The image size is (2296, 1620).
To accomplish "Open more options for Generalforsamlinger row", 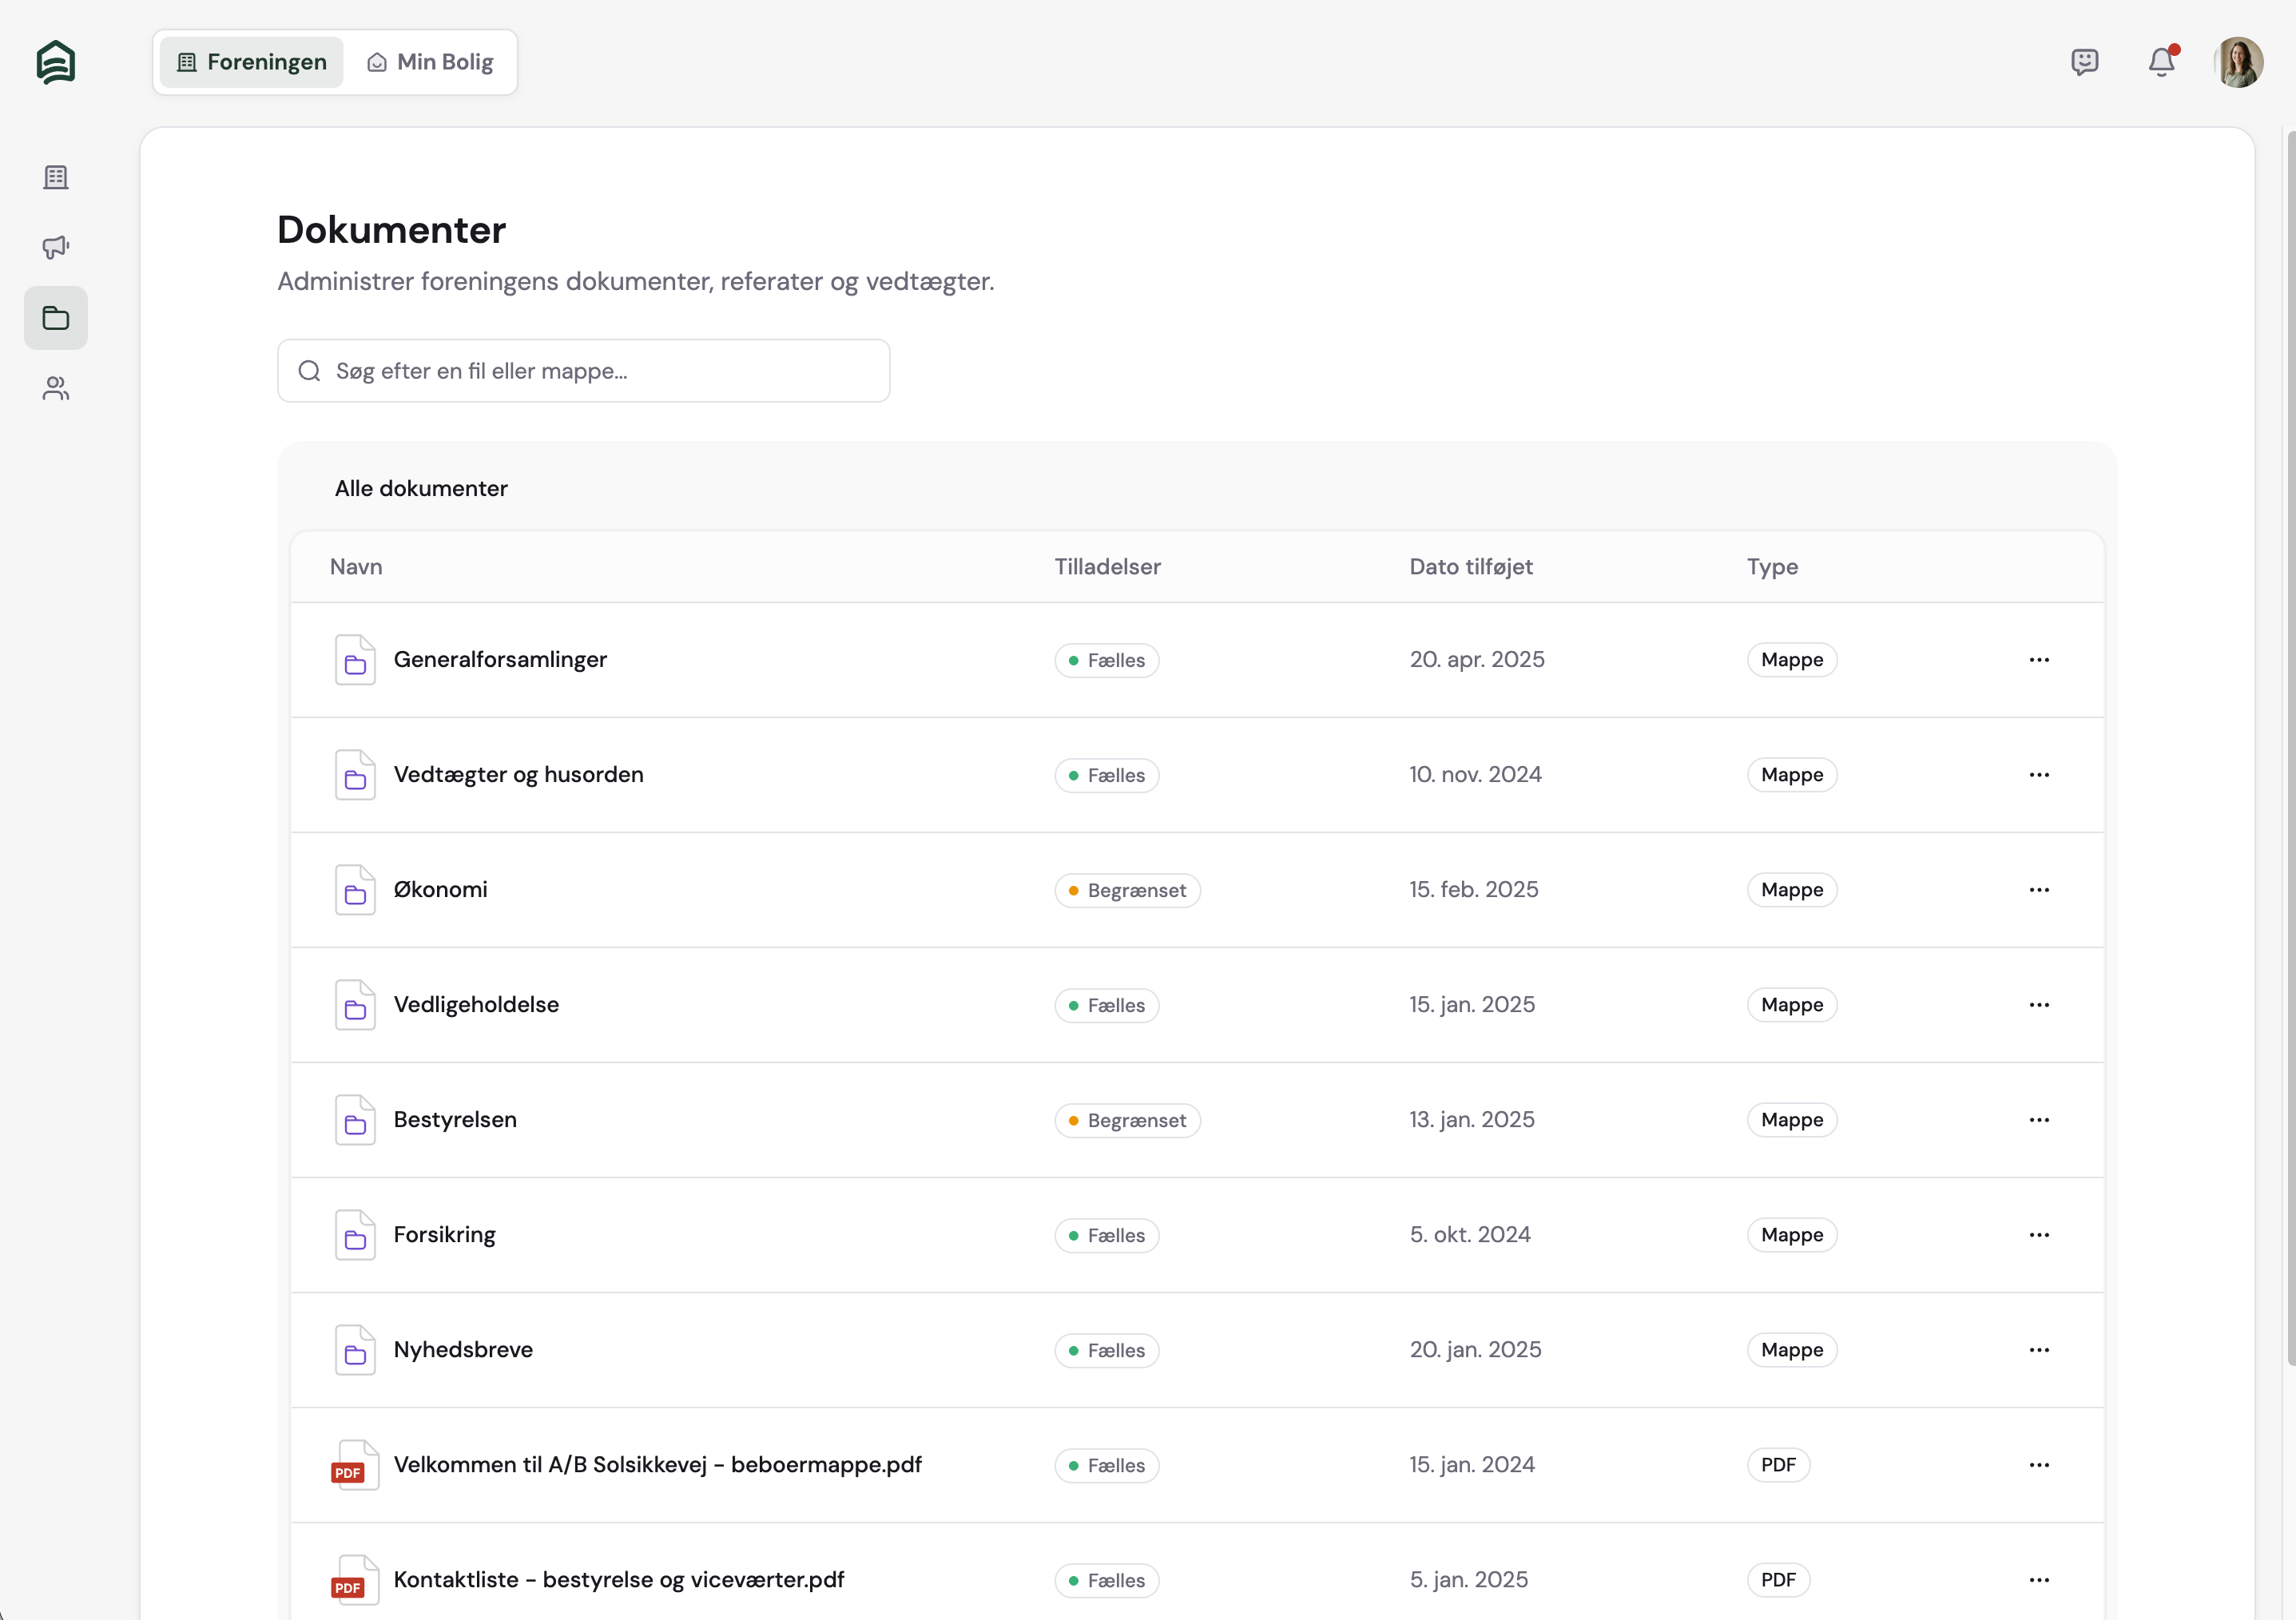I will [x=2039, y=660].
